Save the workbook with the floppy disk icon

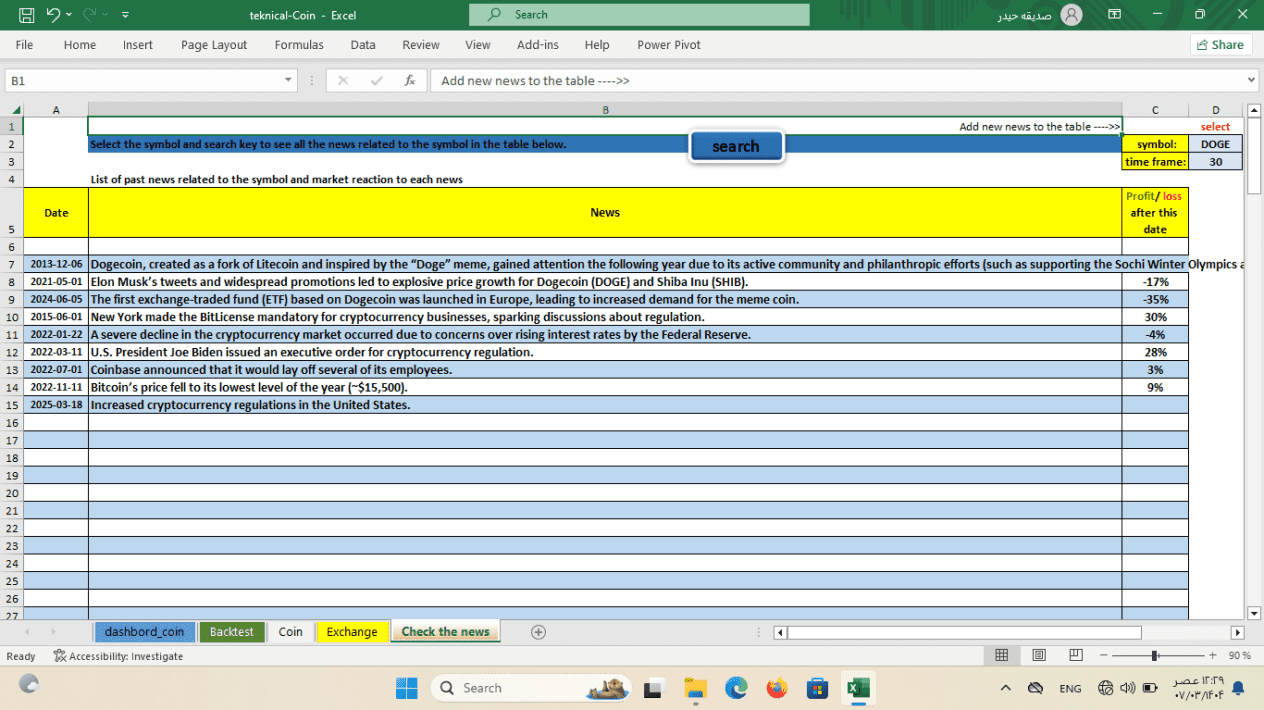coord(27,15)
